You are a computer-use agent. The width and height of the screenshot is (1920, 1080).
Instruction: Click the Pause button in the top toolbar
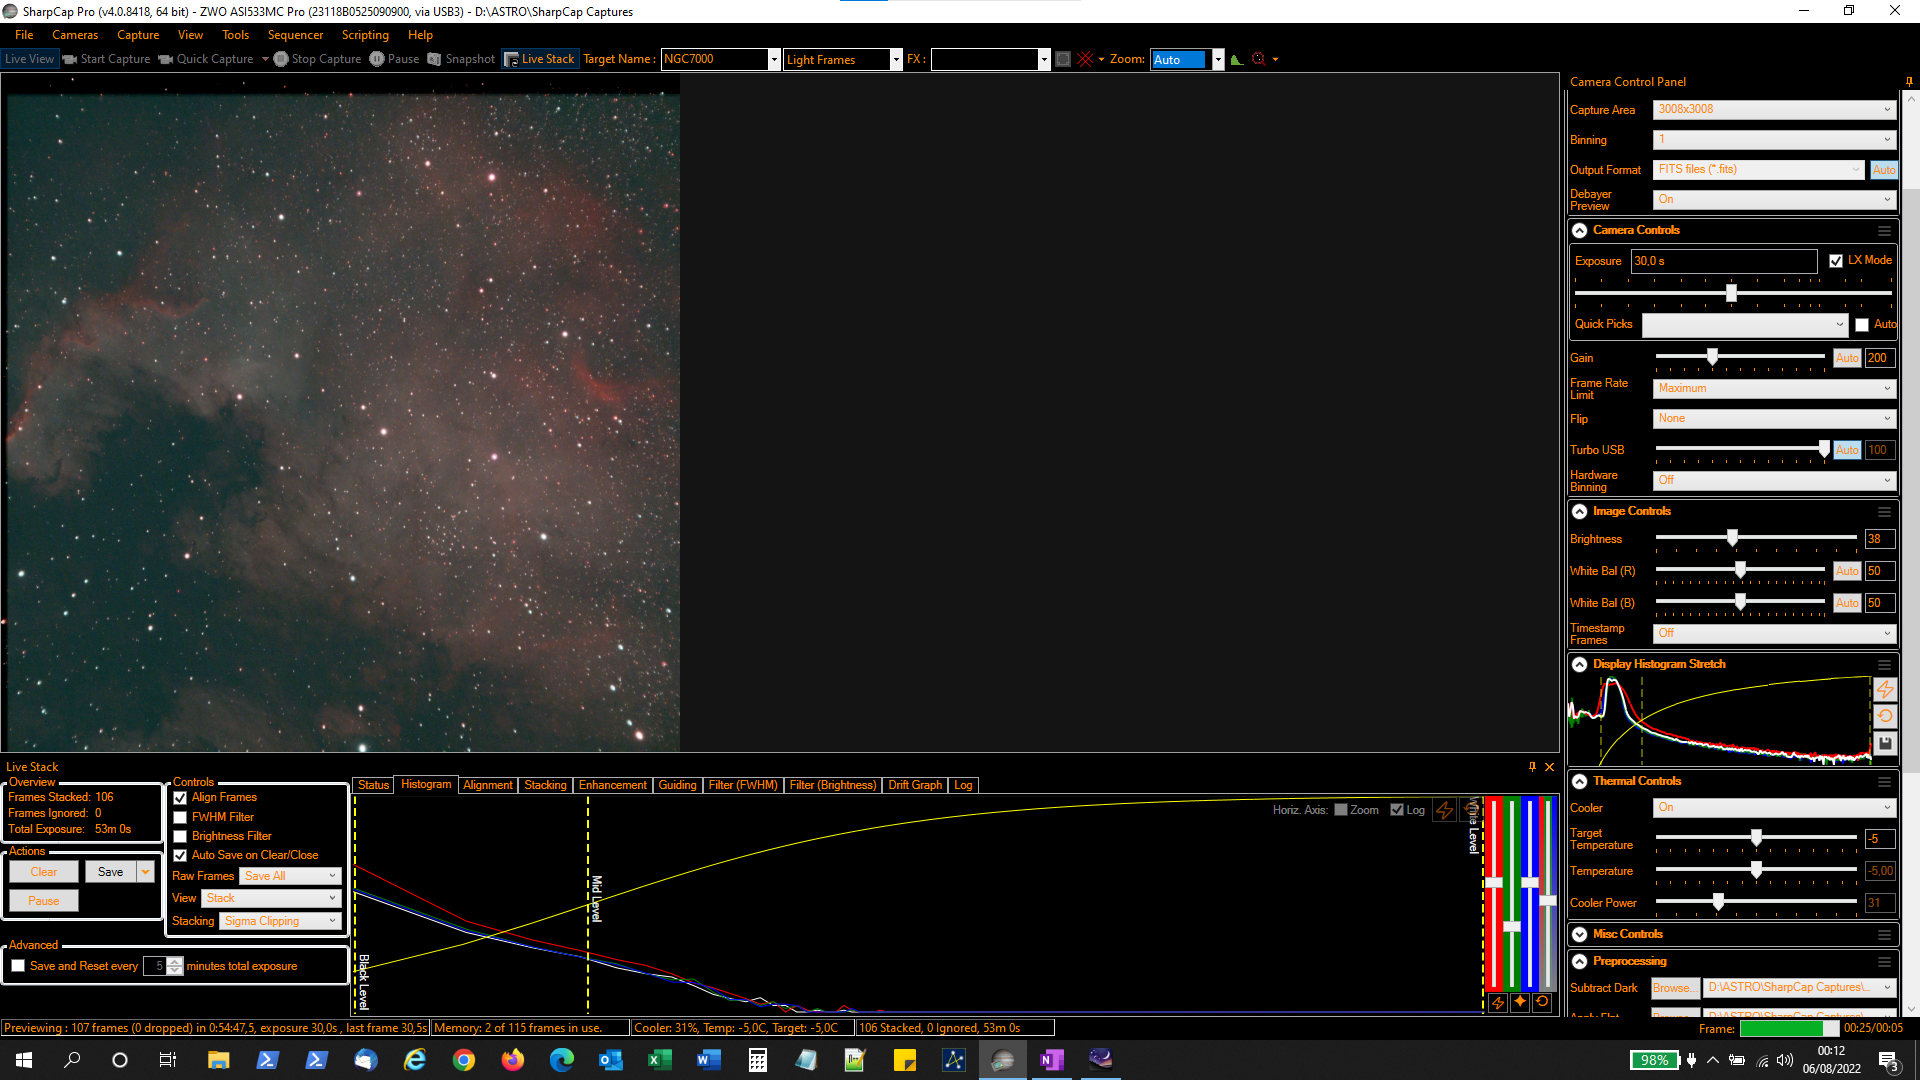(394, 59)
